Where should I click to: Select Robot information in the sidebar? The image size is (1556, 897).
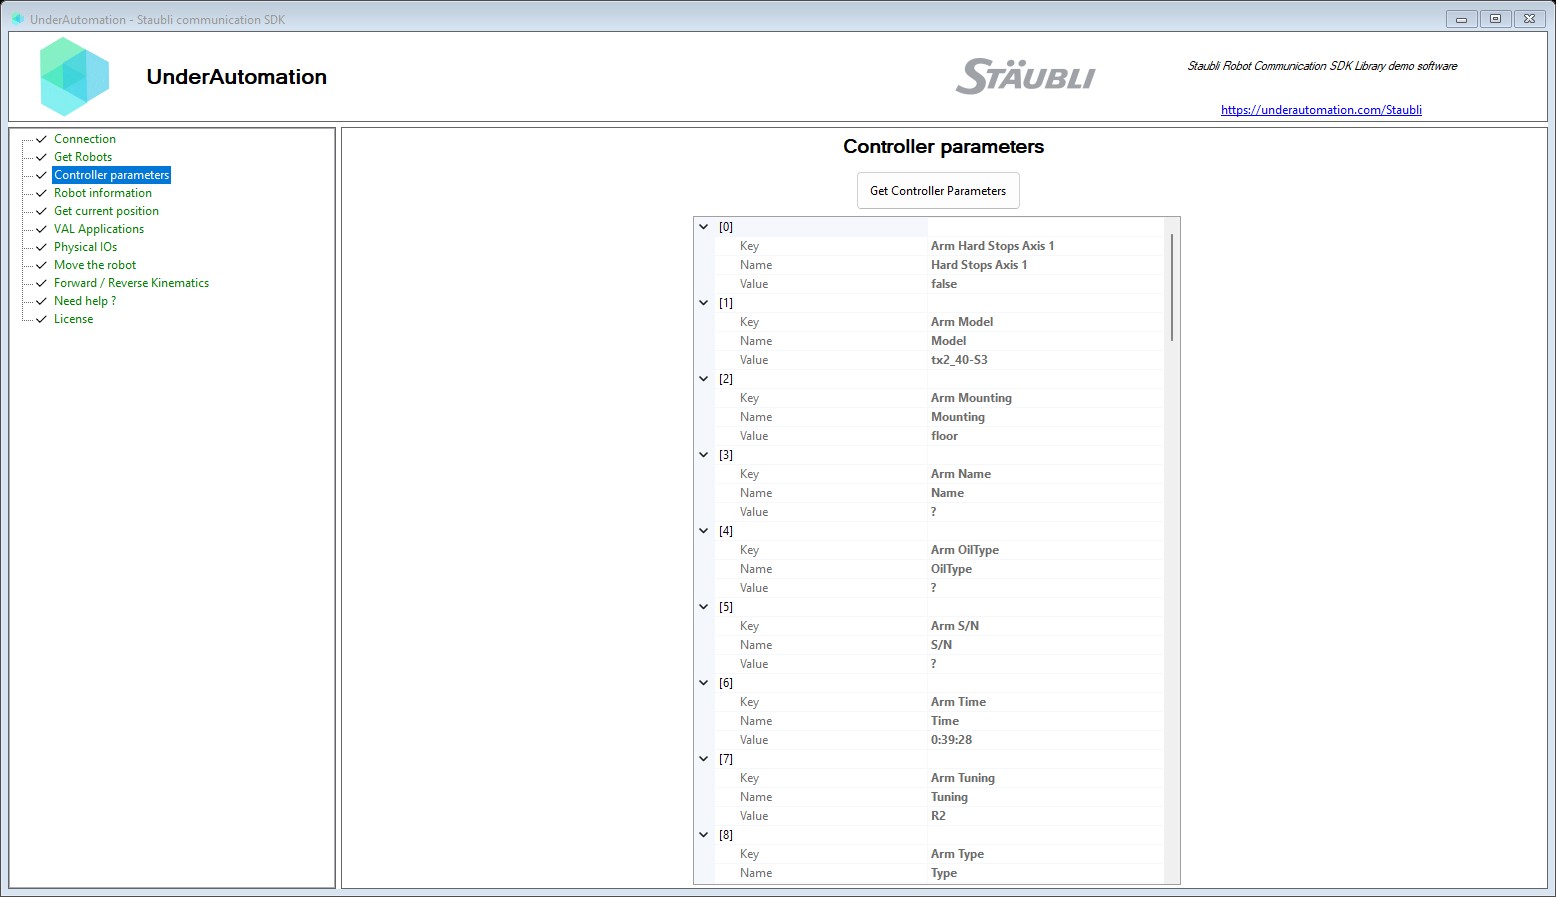103,192
